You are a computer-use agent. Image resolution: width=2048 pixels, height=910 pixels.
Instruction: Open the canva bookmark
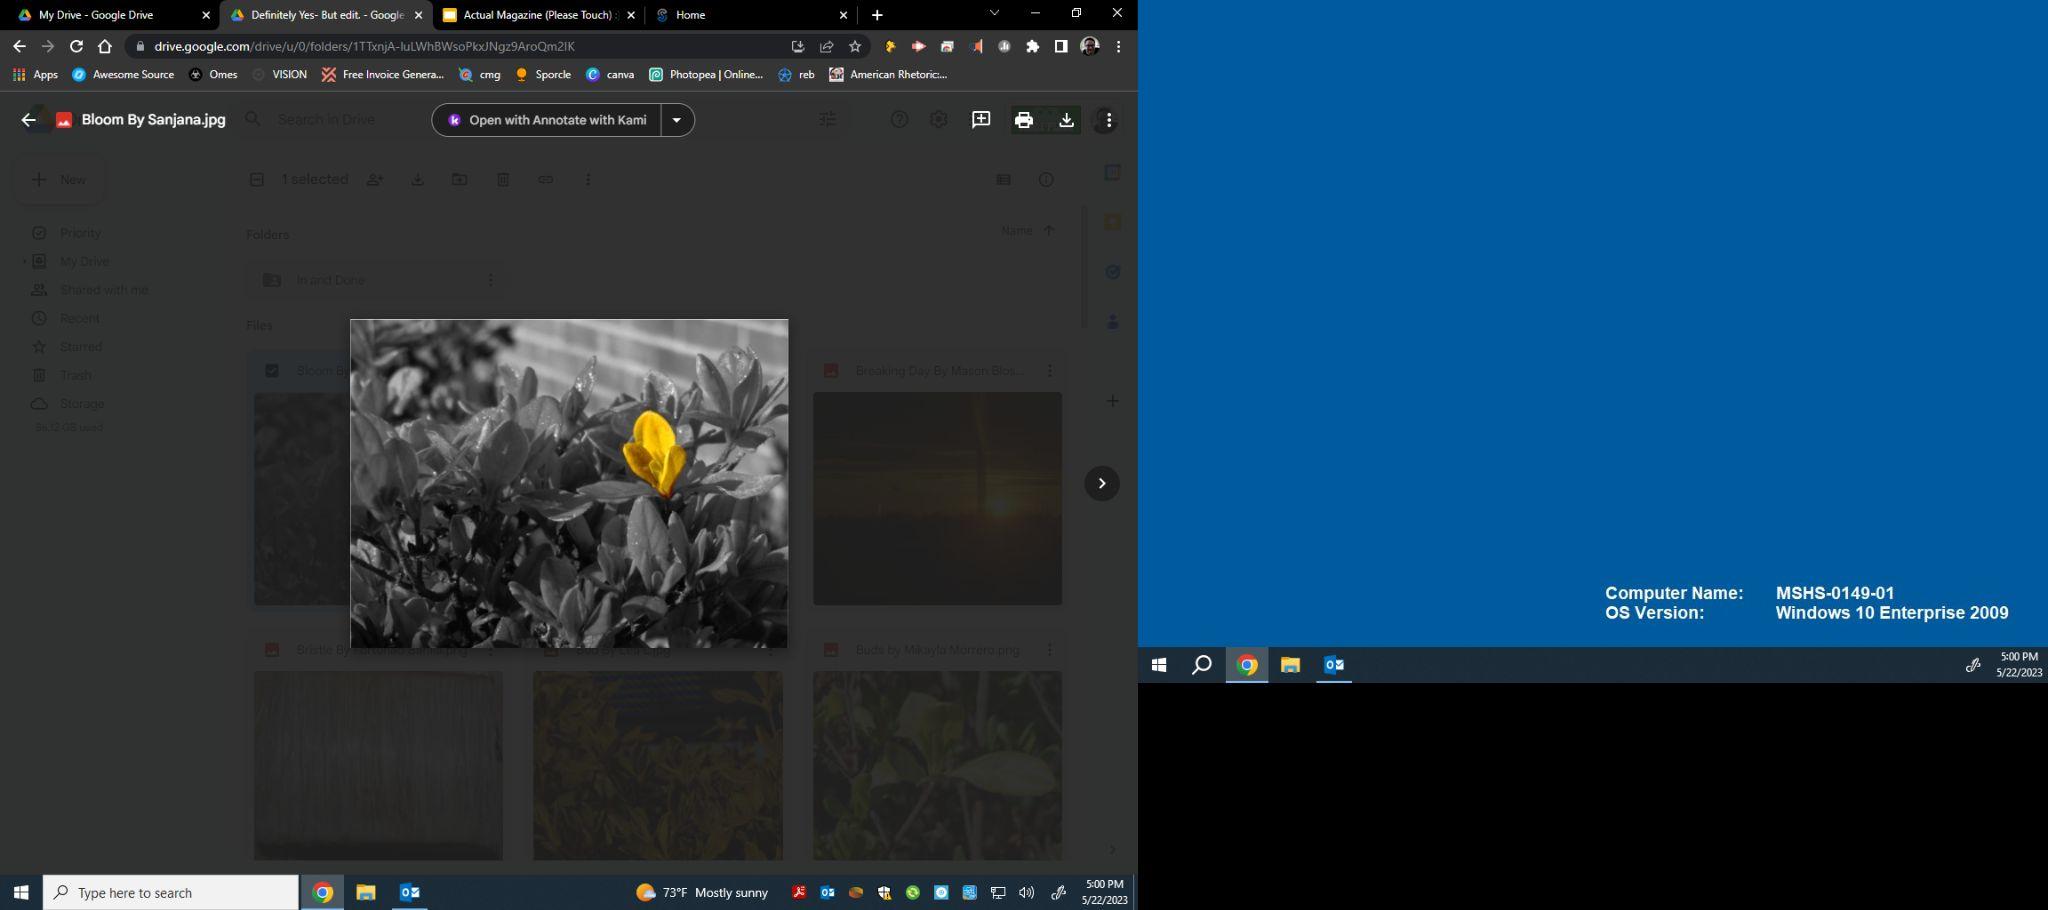(610, 74)
